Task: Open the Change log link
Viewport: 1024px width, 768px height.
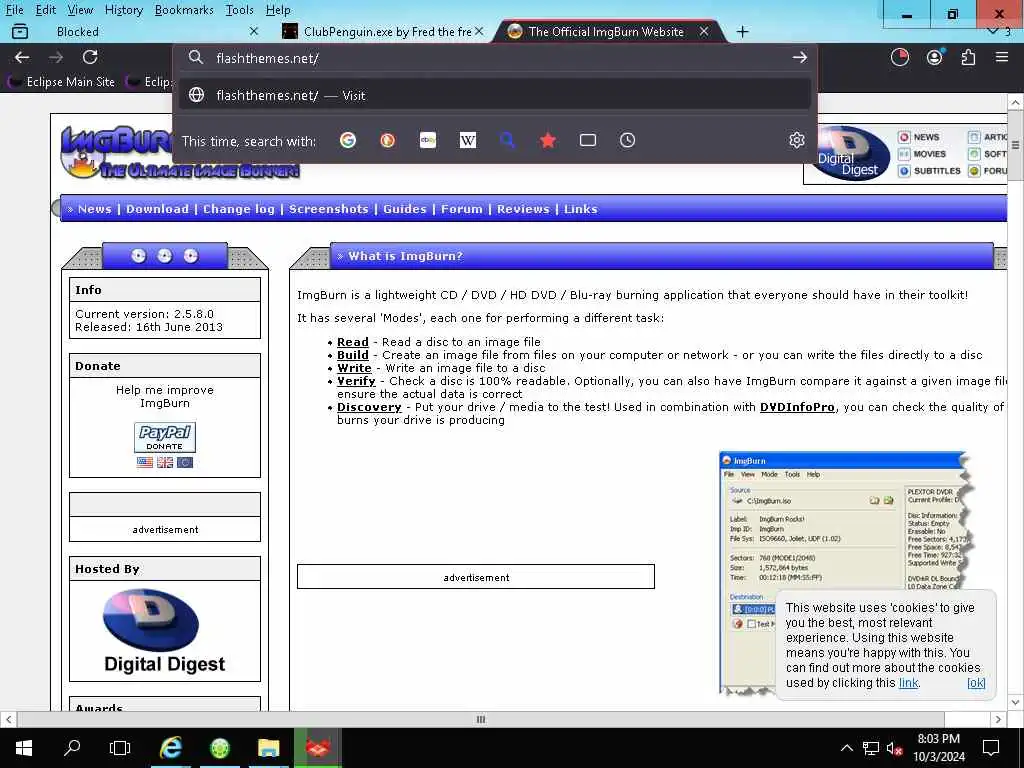Action: (x=239, y=209)
